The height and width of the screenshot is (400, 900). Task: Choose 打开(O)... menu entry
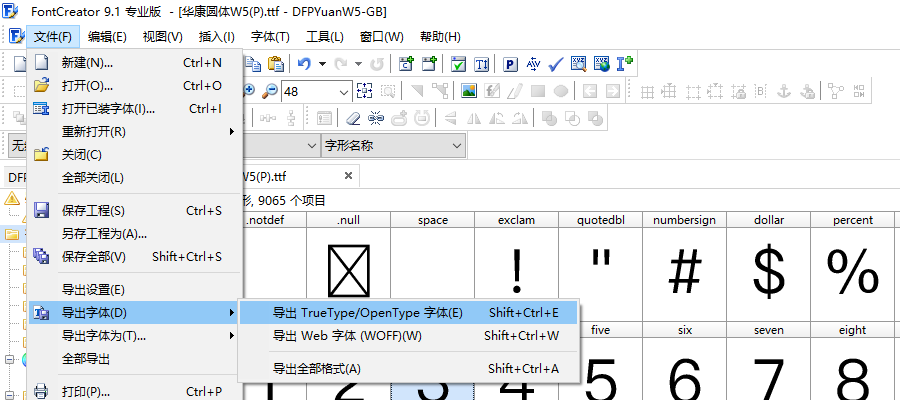pyautogui.click(x=135, y=86)
